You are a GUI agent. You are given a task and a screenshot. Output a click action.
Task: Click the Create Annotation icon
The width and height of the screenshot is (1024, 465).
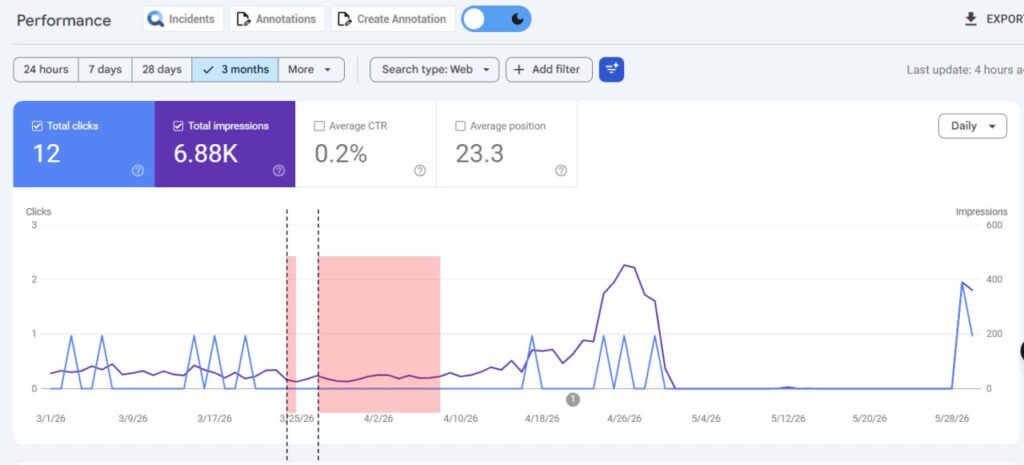[x=344, y=19]
